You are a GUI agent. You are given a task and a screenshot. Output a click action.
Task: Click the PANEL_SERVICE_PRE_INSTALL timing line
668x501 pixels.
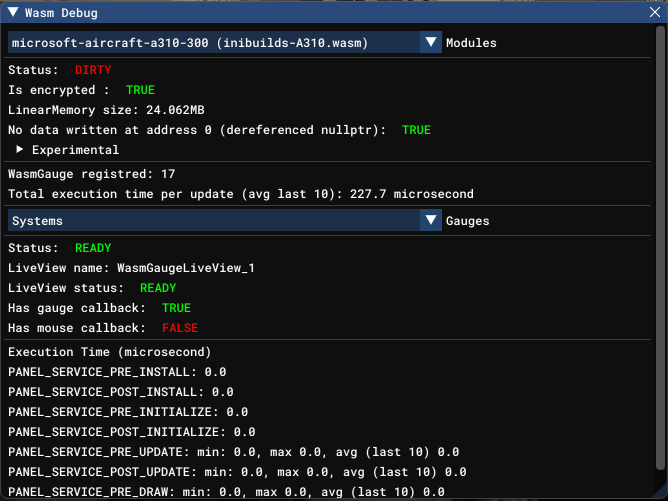coord(117,372)
